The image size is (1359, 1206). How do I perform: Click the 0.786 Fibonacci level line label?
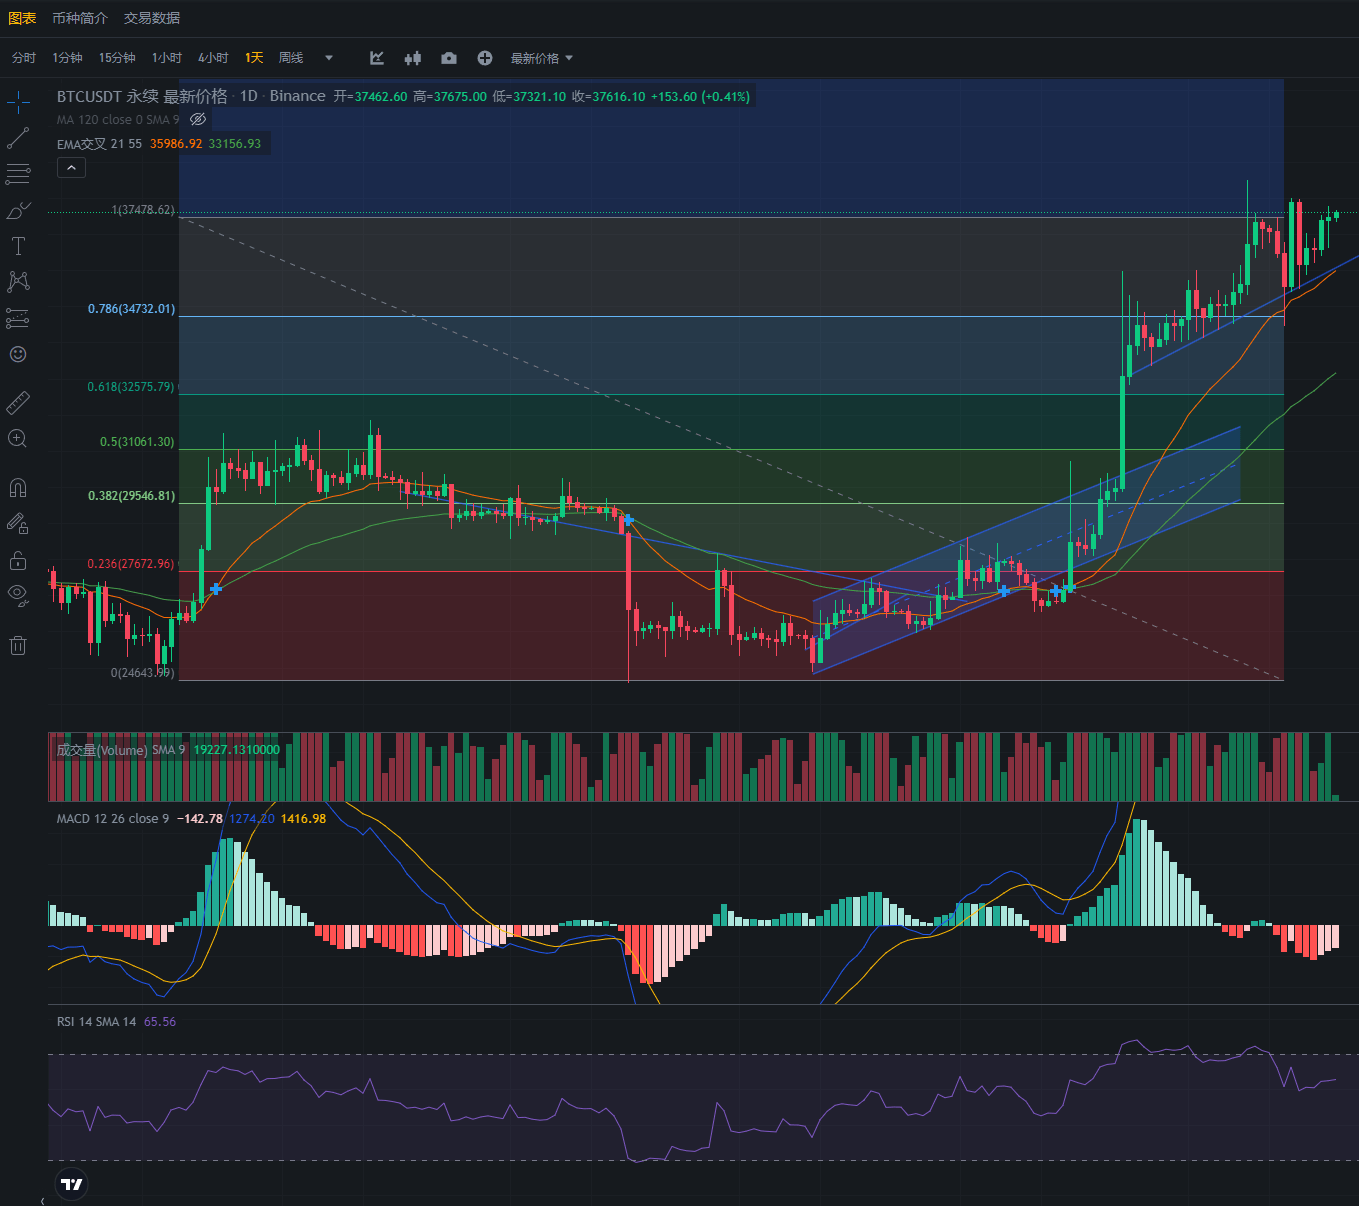(131, 309)
